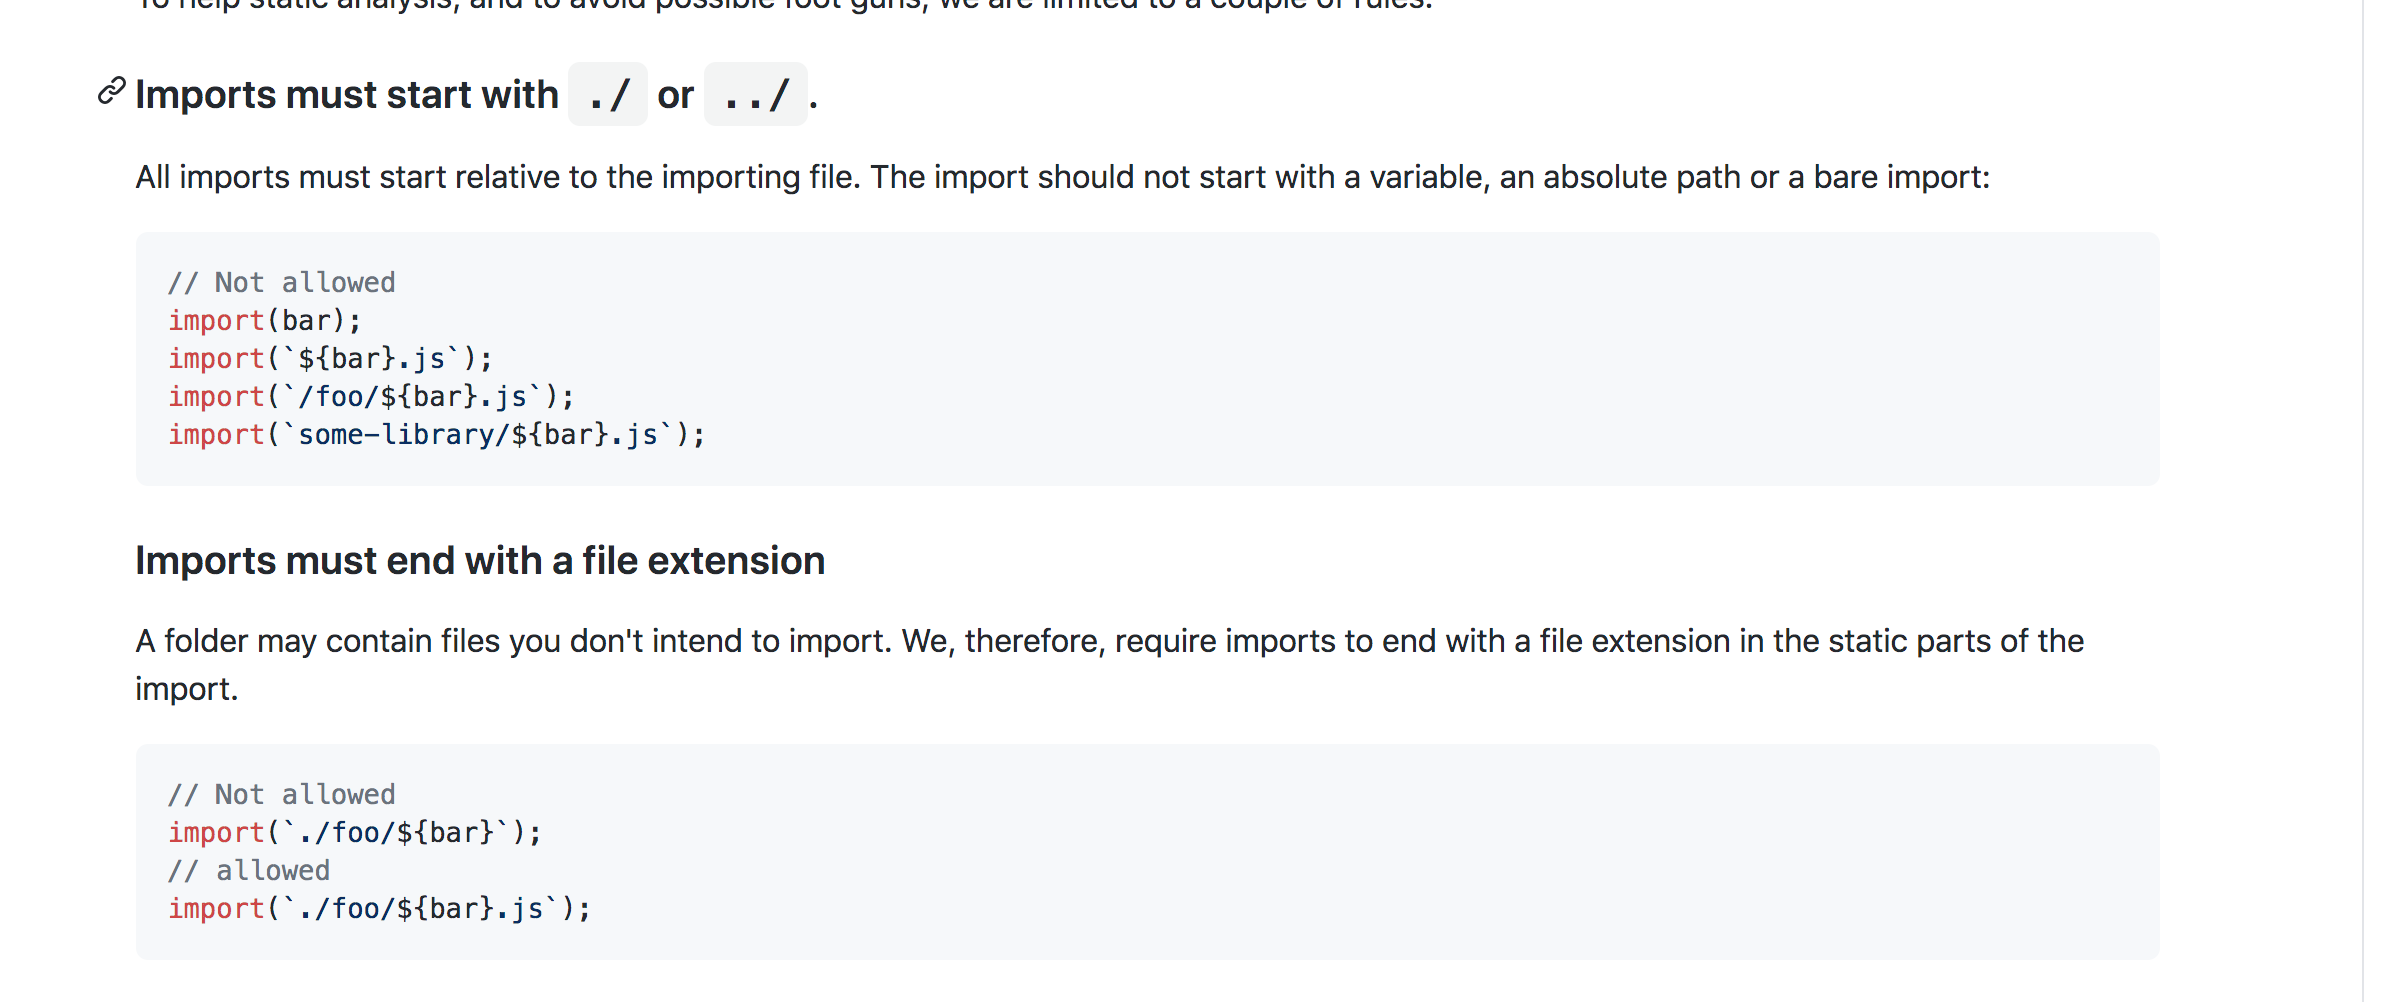The image size is (2384, 1002).
Task: Click the anchor link icon beside the heading
Action: point(111,91)
